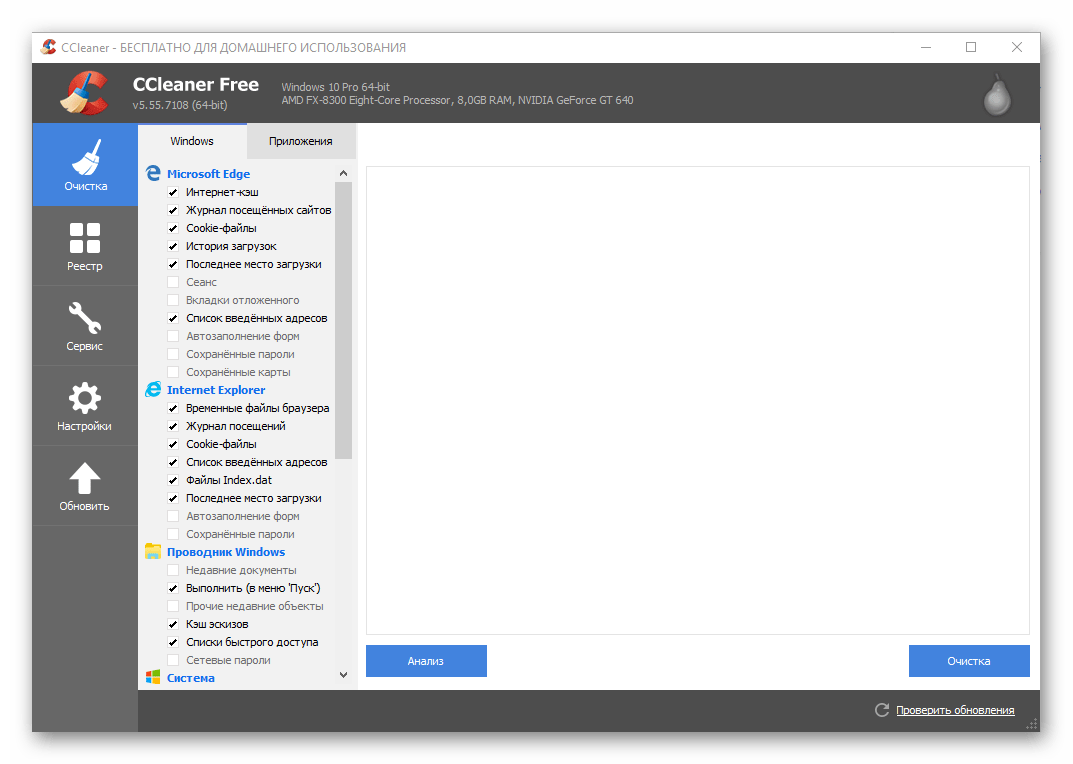Click the CCleaner logo in header

point(84,94)
